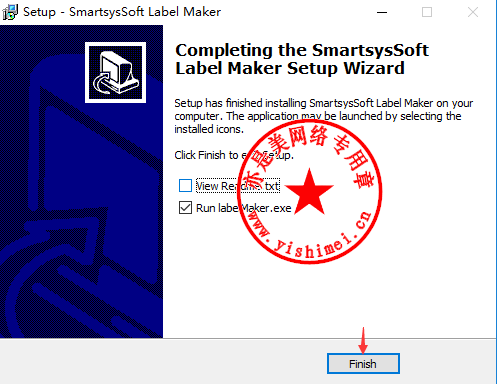Image resolution: width=497 pixels, height=384 pixels.
Task: Select the View Readme.txt label text
Action: point(238,186)
